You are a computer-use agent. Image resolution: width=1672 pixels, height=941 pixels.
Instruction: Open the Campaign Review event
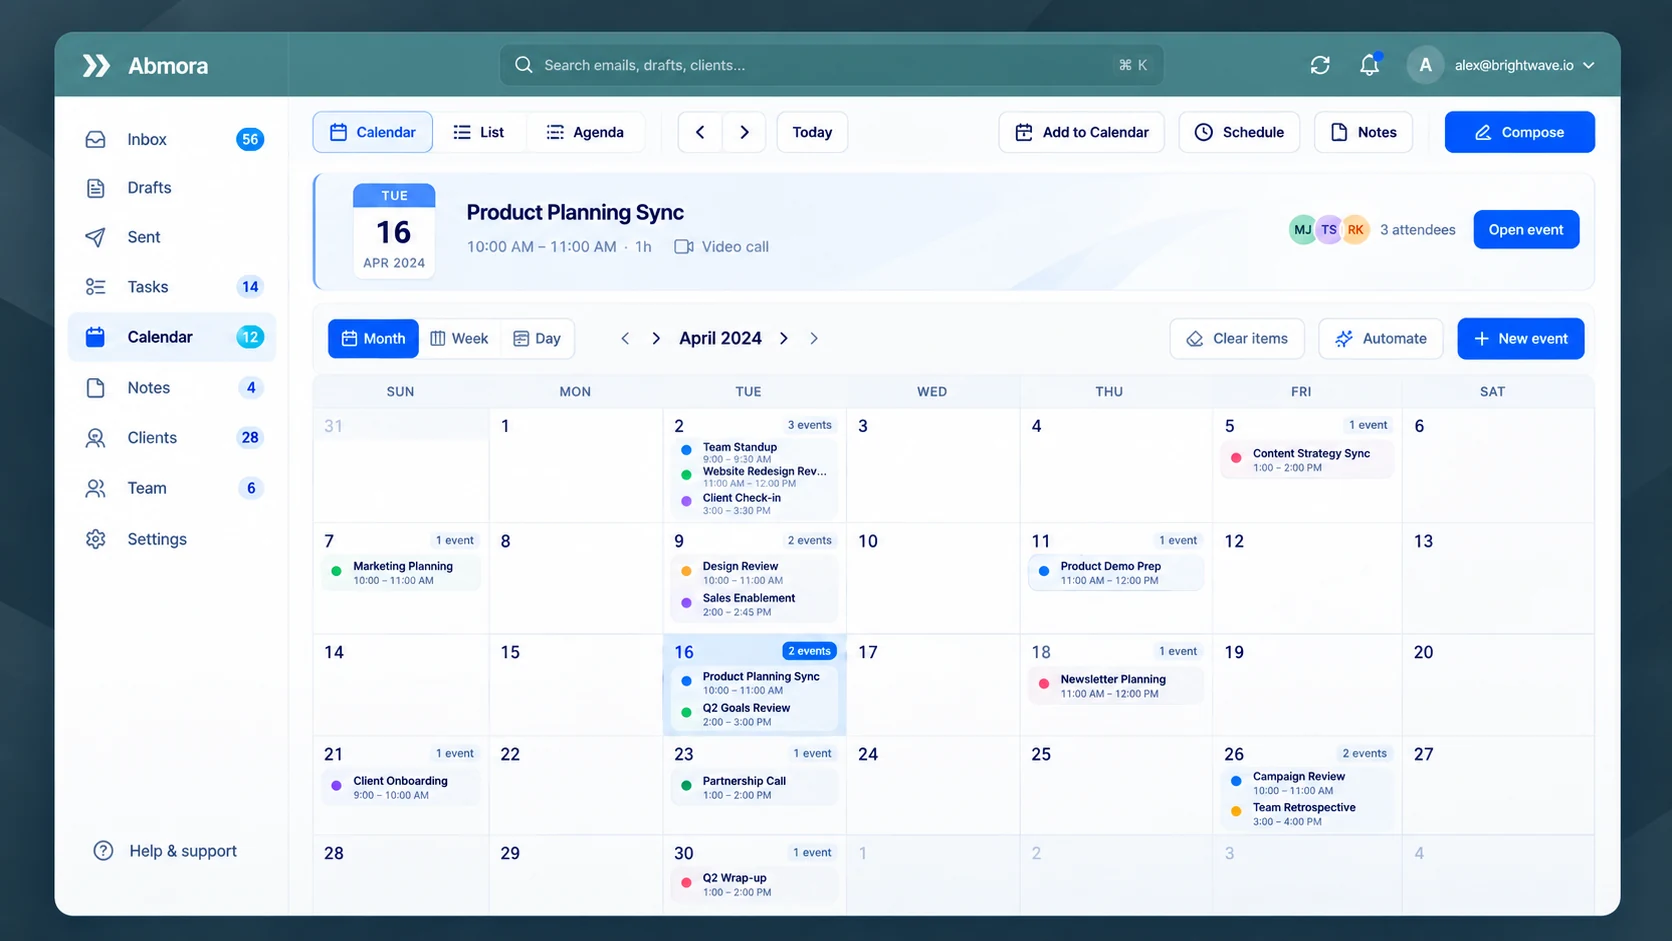coord(1306,783)
